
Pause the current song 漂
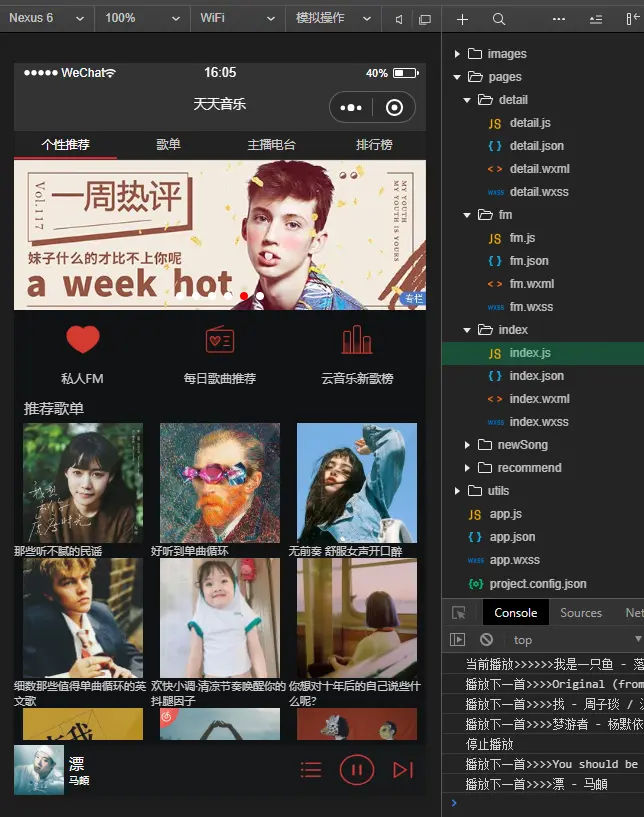[357, 770]
